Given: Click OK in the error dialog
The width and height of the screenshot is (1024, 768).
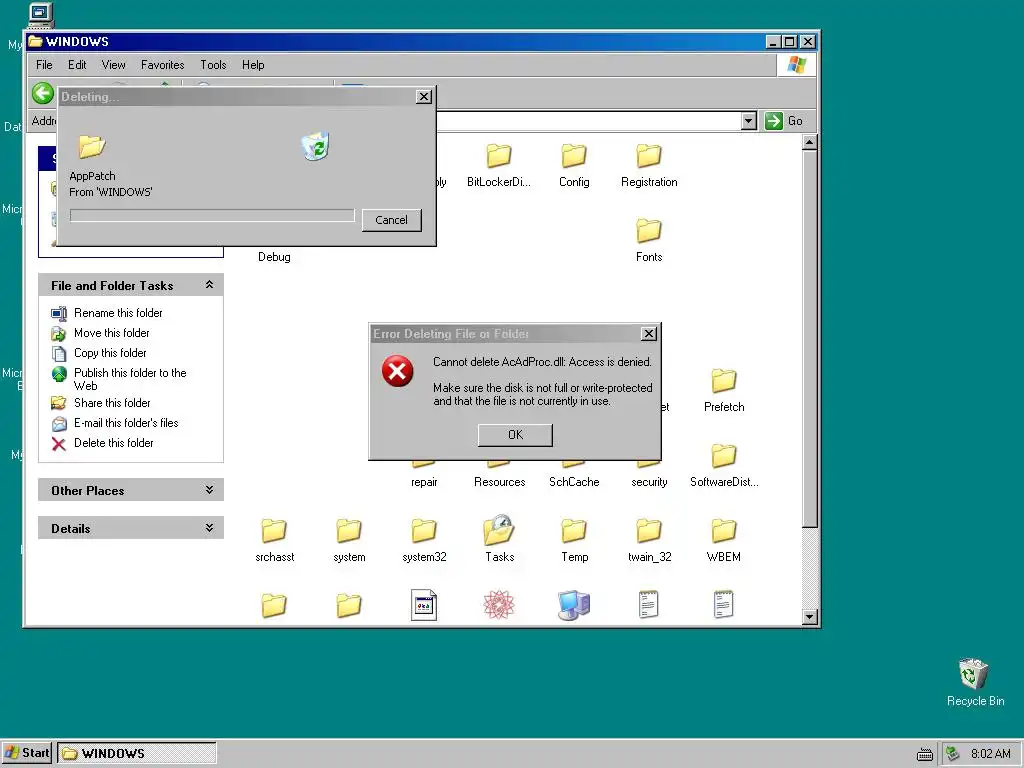Looking at the screenshot, I should [515, 435].
